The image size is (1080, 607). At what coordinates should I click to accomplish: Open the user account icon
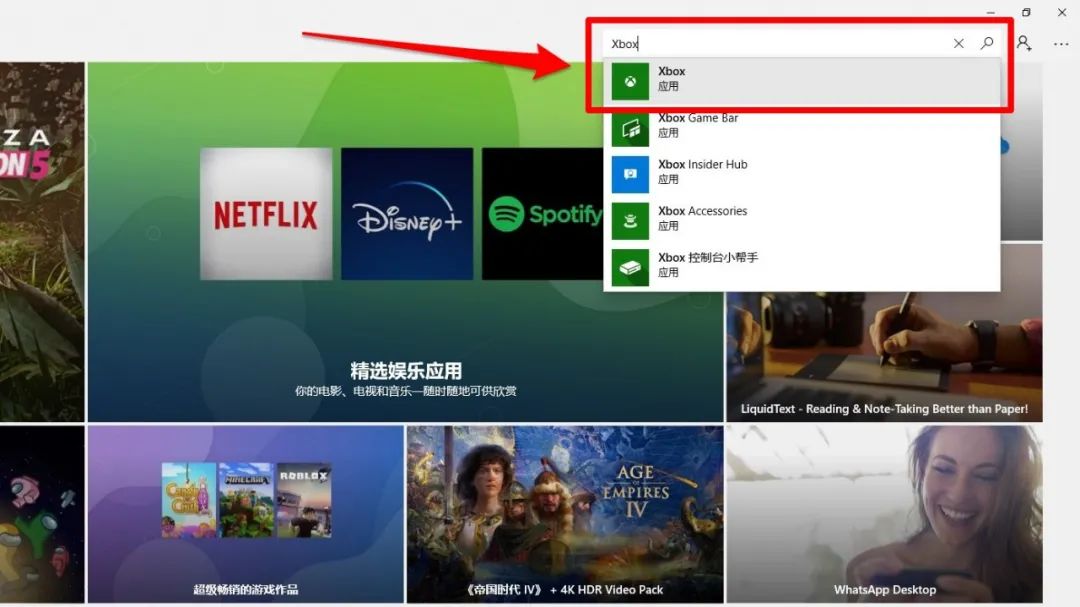1024,43
